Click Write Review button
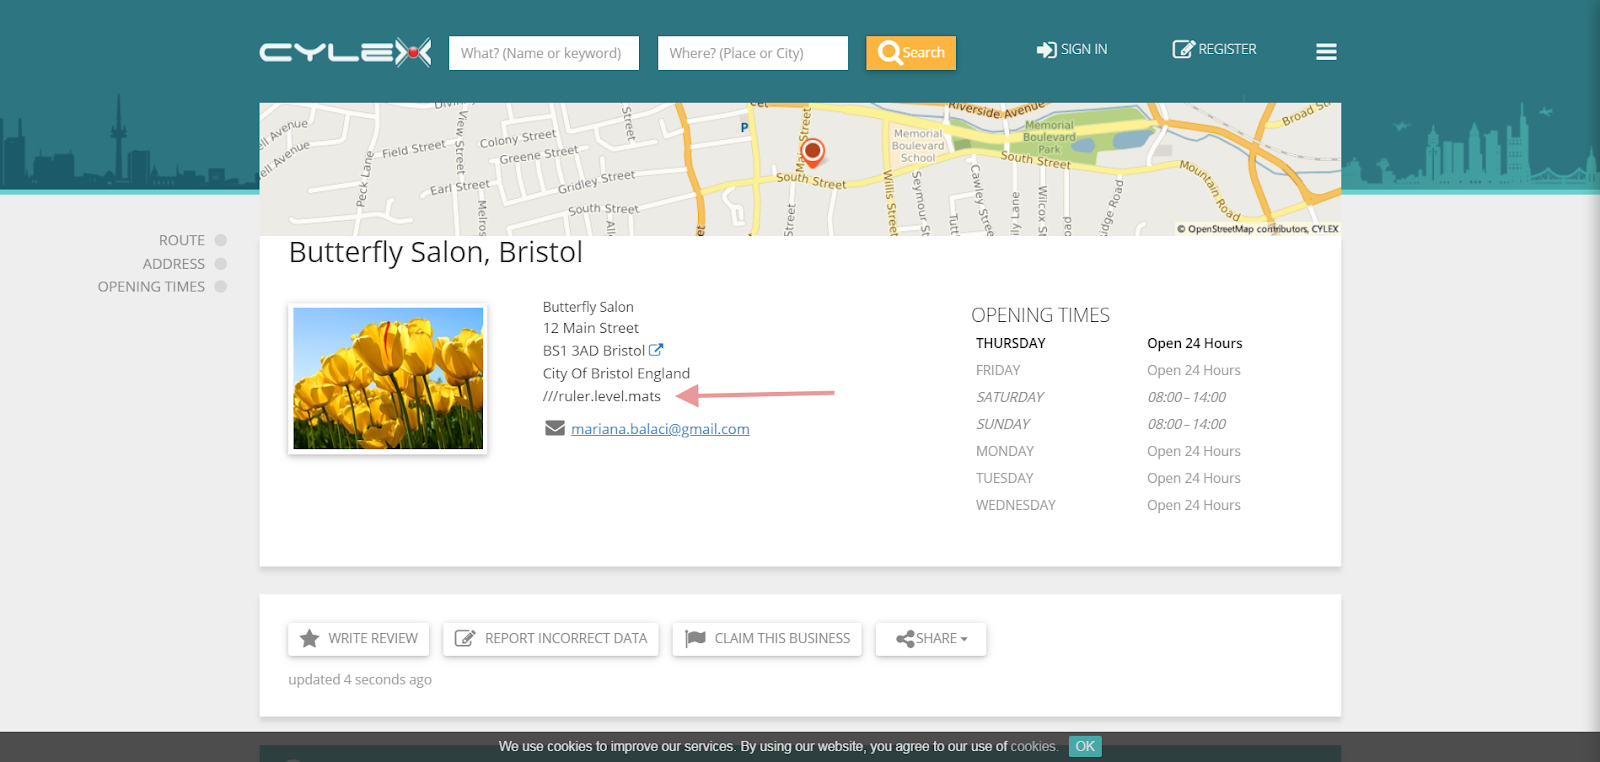The image size is (1600, 762). (359, 639)
